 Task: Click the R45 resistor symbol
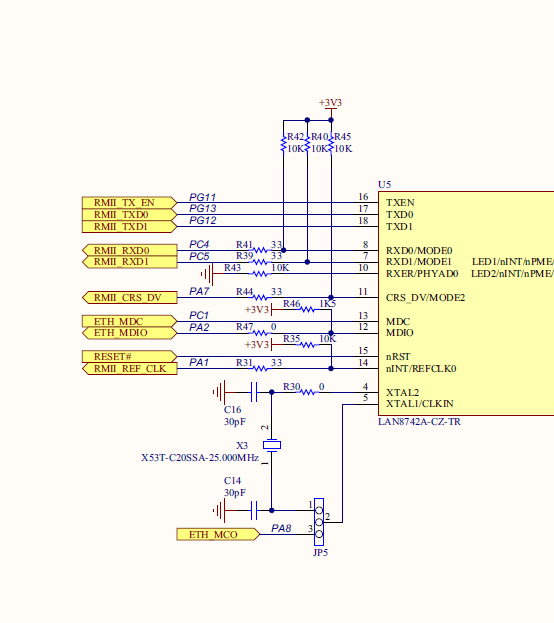click(331, 143)
